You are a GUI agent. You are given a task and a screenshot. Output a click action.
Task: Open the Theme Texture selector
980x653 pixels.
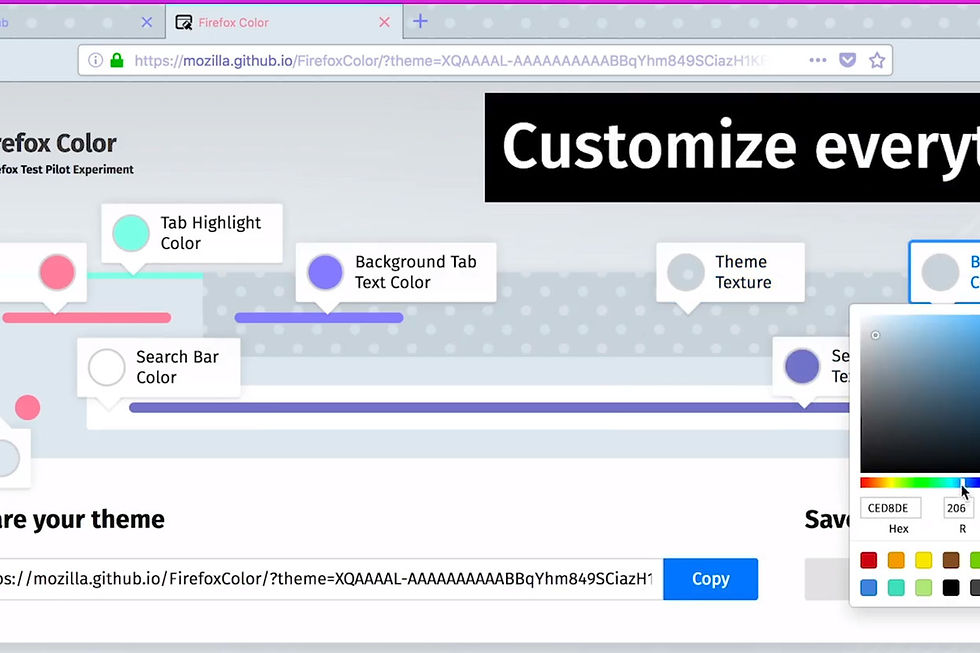685,271
